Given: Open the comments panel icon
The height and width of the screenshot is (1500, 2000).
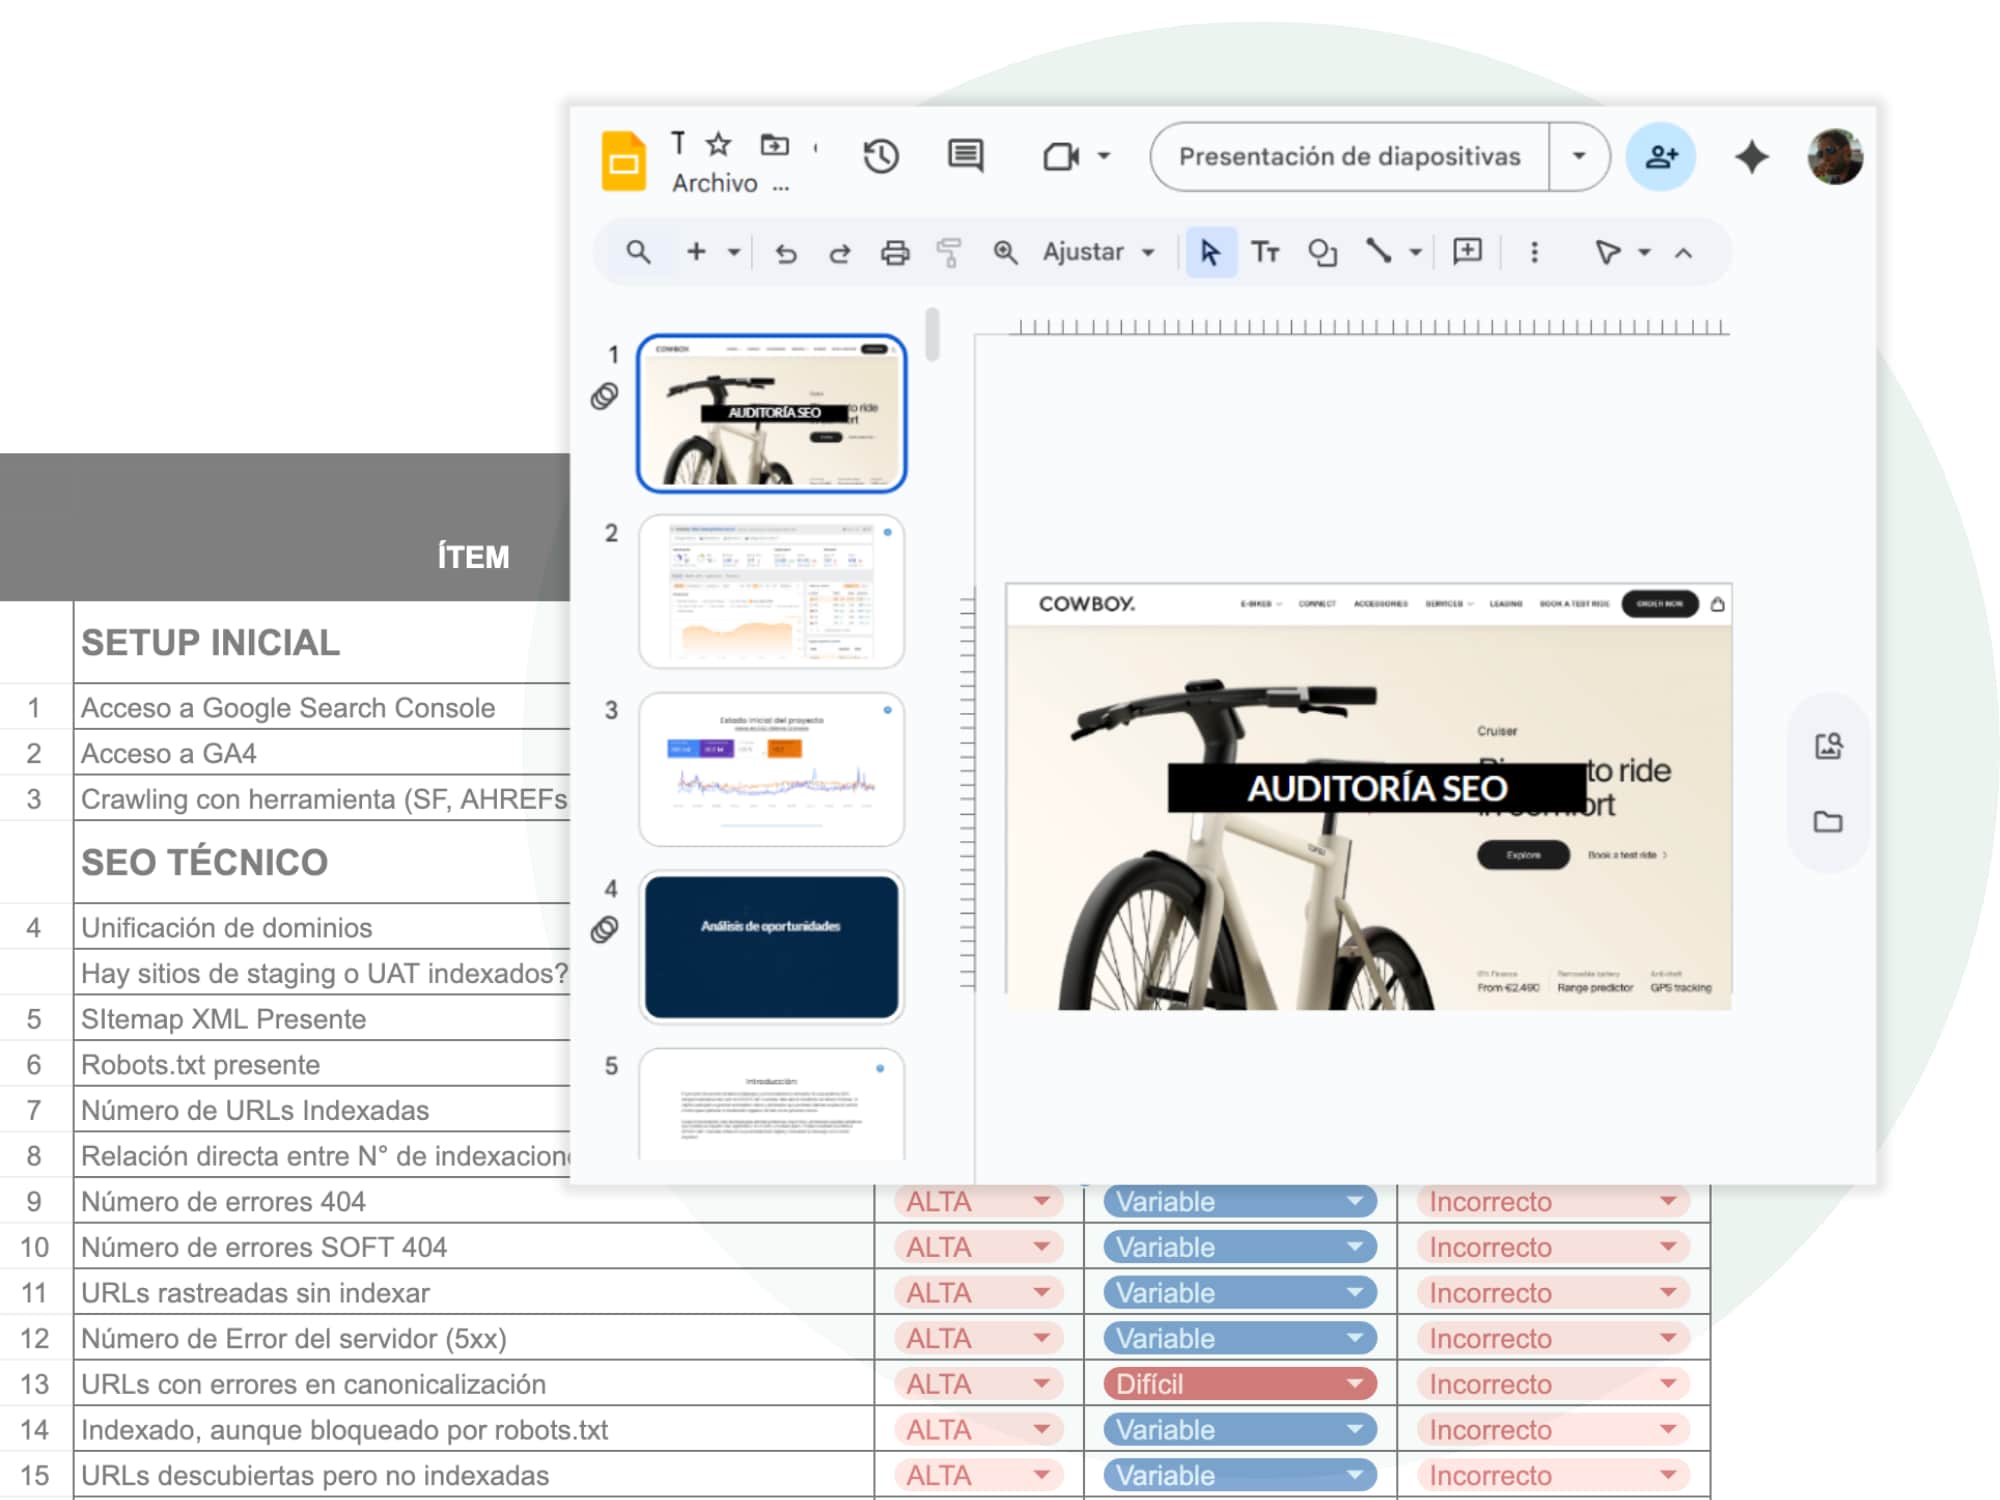Looking at the screenshot, I should point(965,156).
